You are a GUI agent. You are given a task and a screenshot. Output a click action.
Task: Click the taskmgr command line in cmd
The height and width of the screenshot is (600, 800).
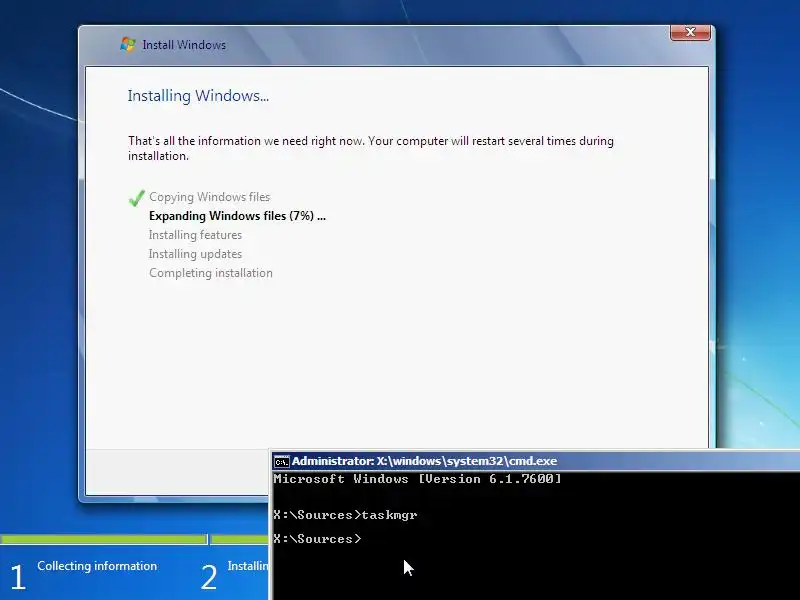(x=345, y=515)
